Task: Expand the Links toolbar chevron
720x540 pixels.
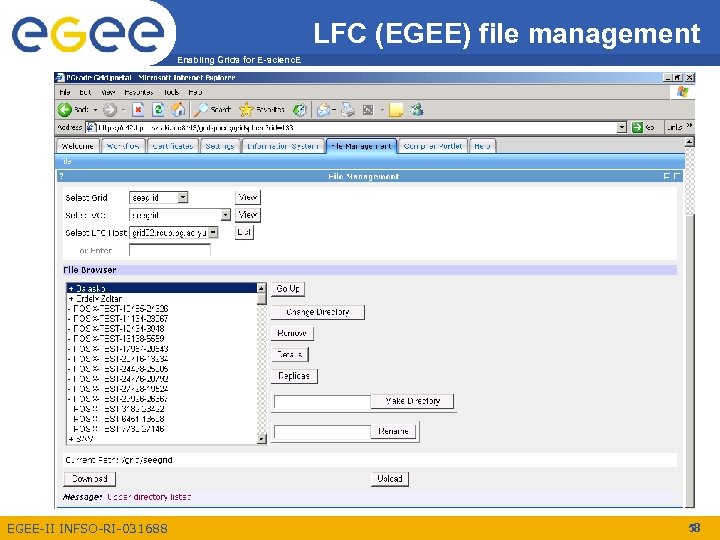Action: click(689, 125)
